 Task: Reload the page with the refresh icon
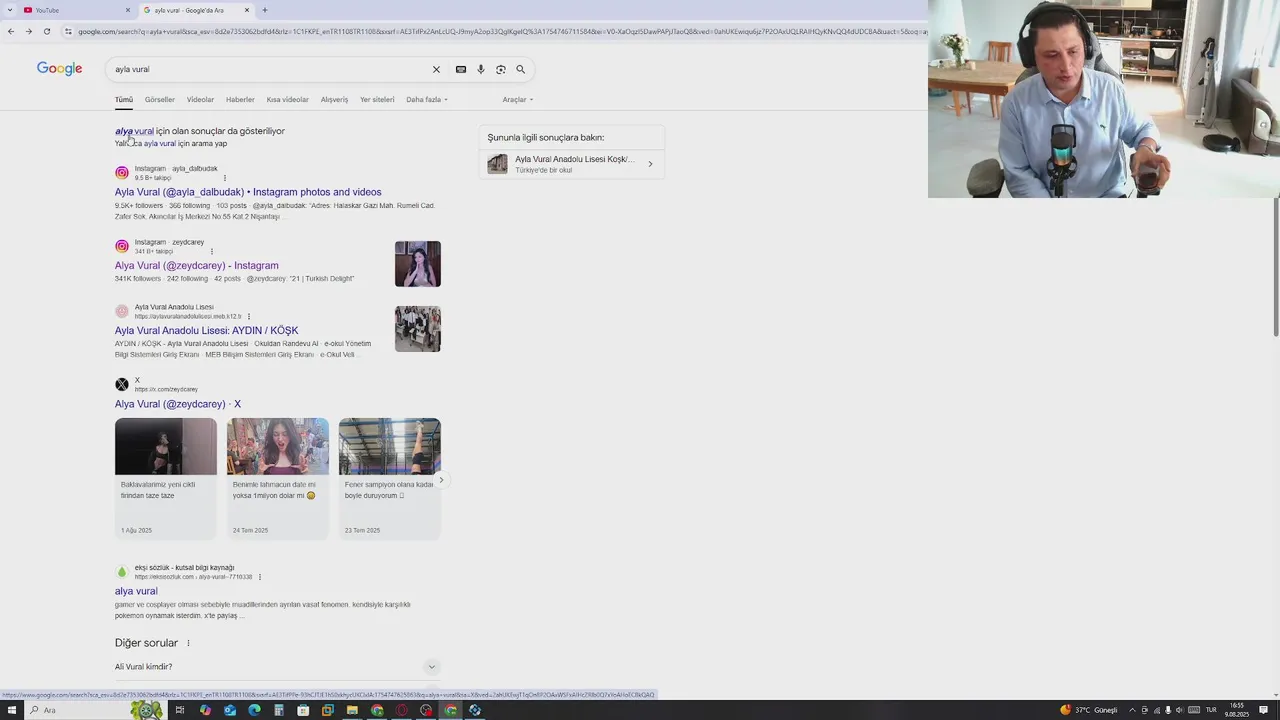coord(46,31)
